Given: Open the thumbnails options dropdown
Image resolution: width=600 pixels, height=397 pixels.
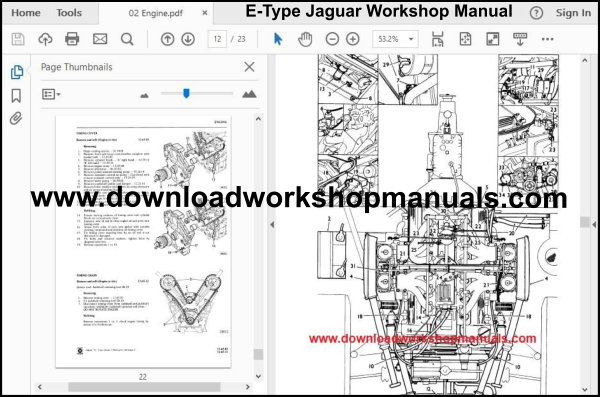Looking at the screenshot, I should pyautogui.click(x=51, y=94).
